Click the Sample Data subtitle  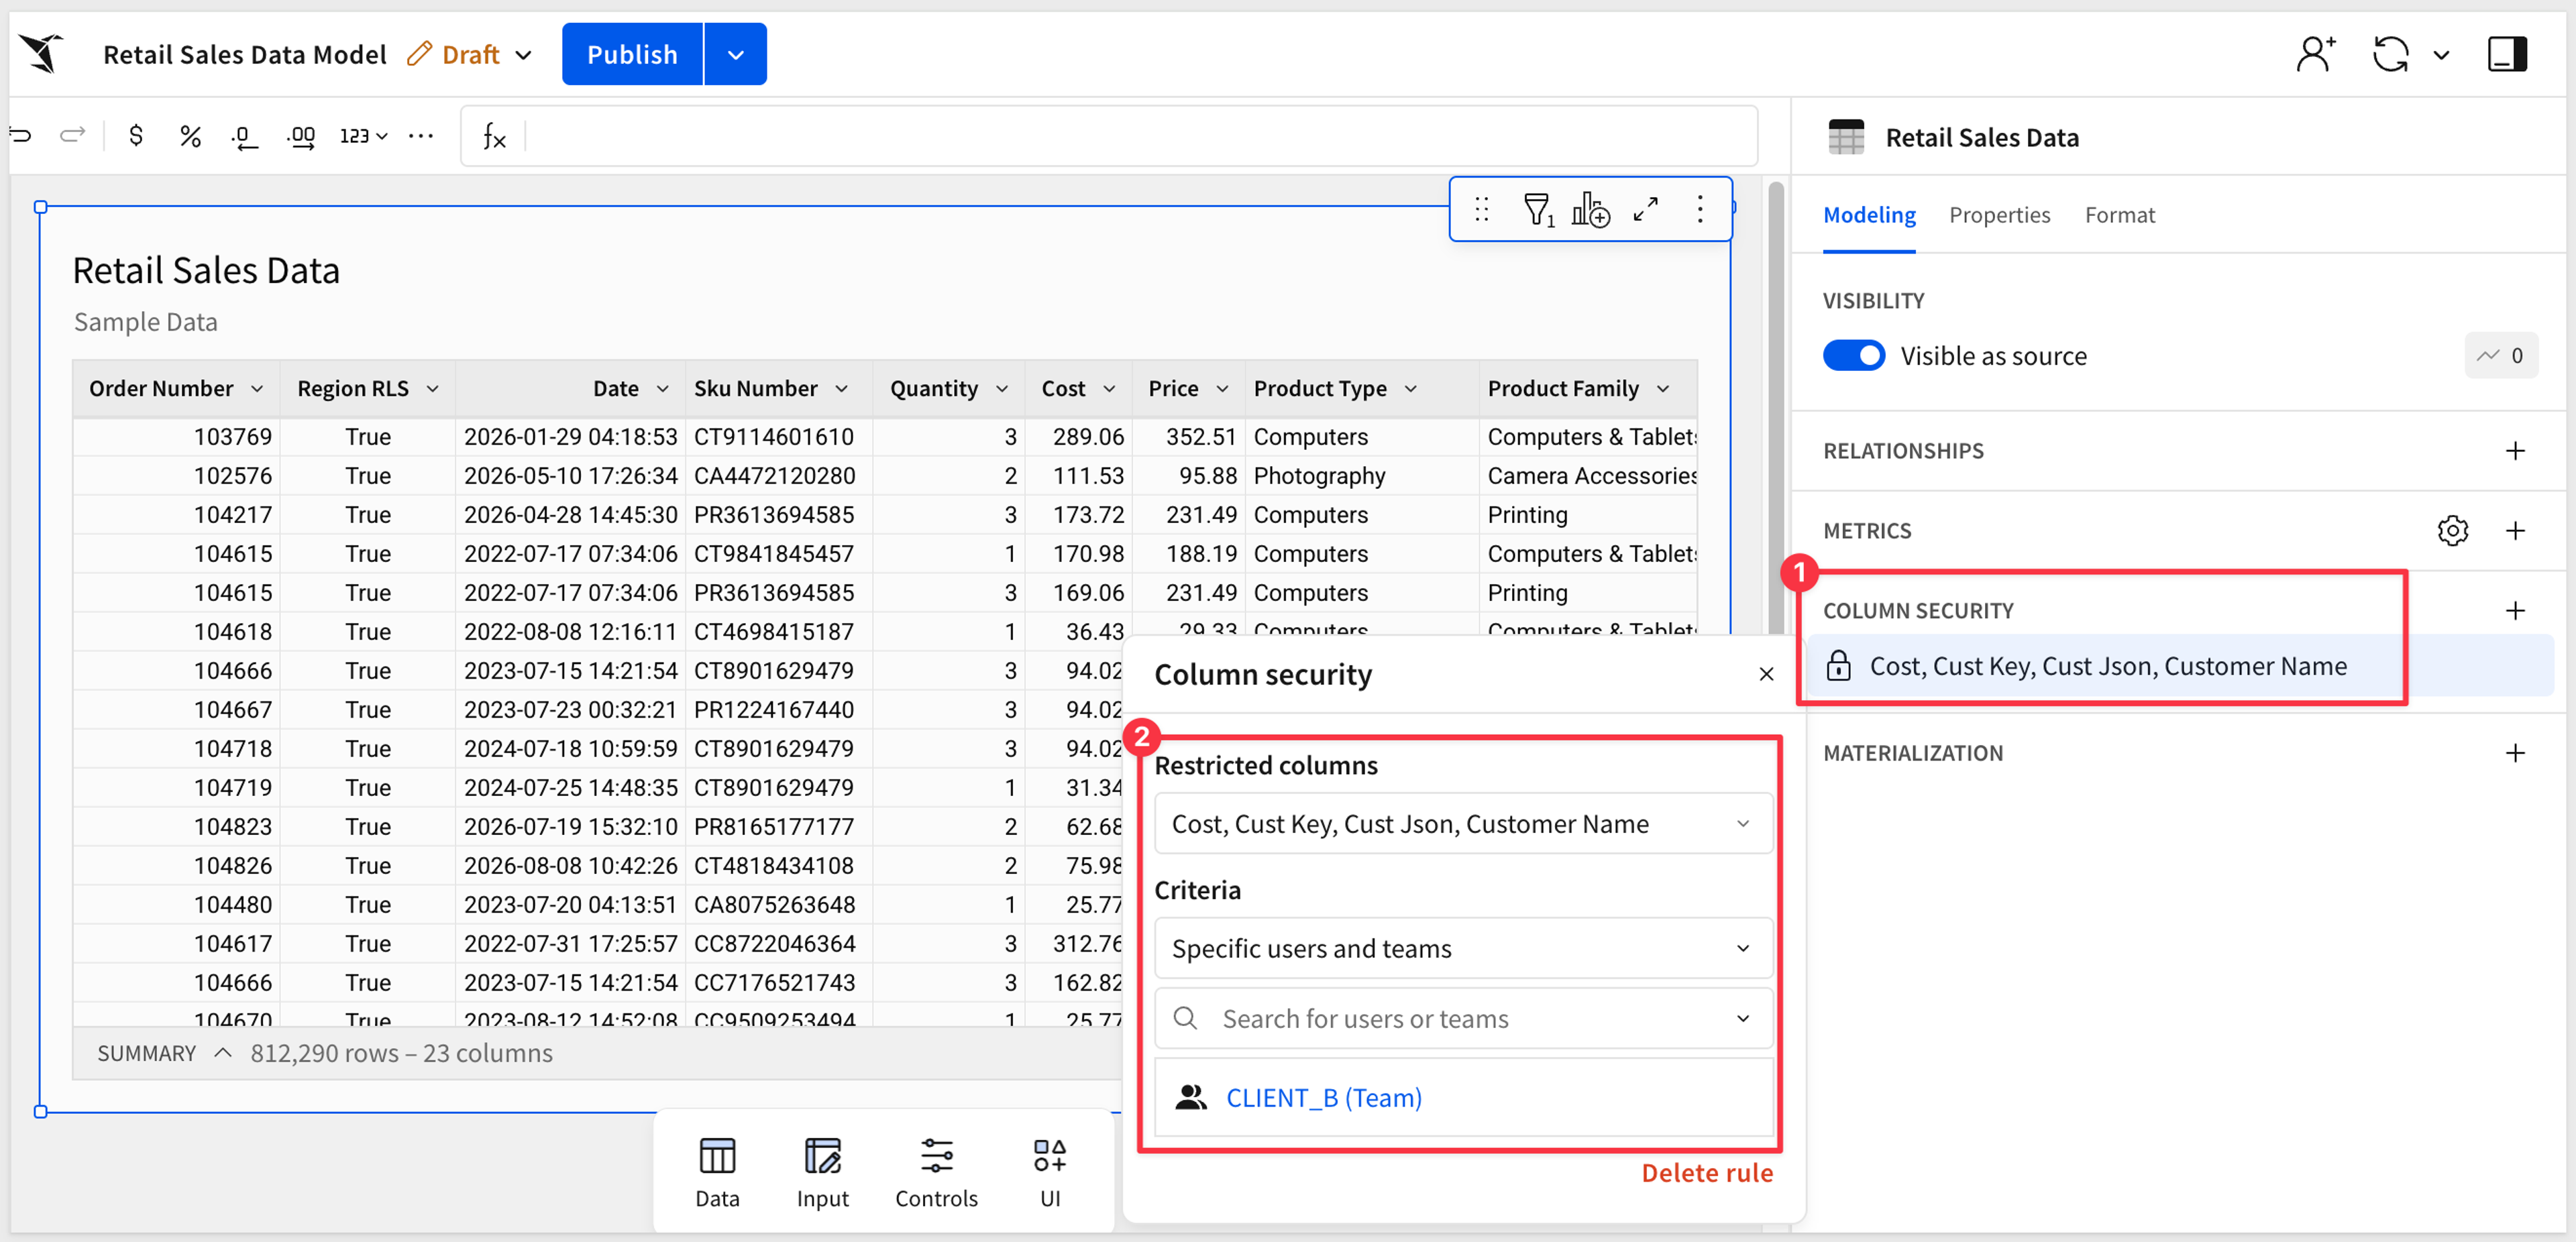pyautogui.click(x=146, y=322)
